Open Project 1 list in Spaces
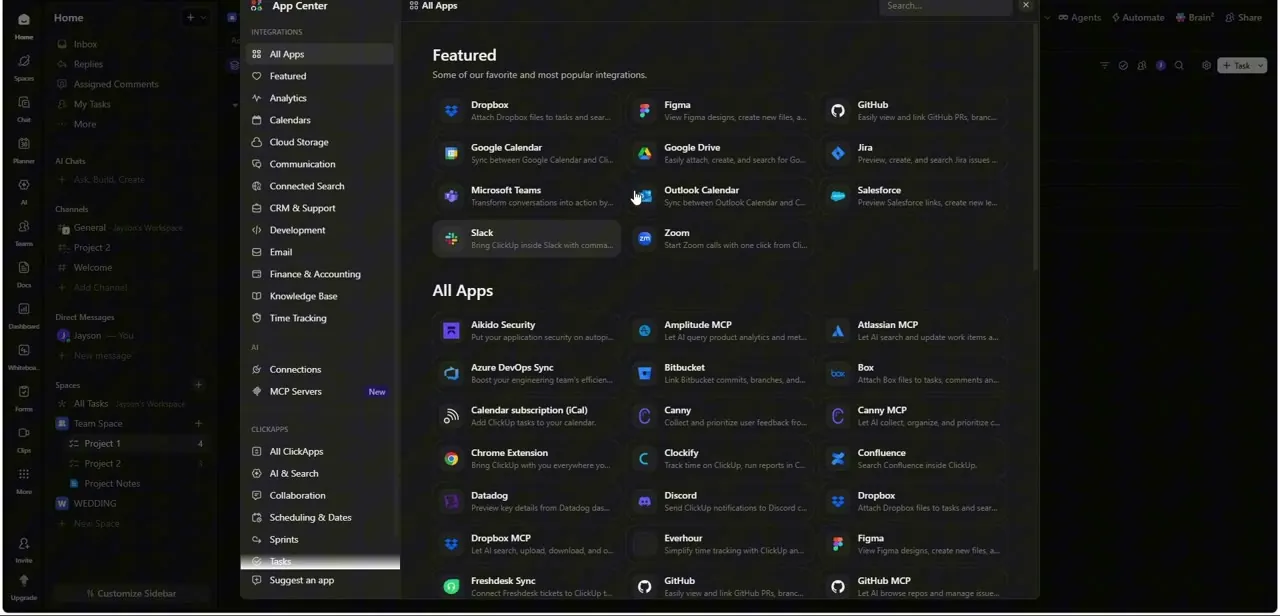This screenshot has width=1280, height=616. pos(132,443)
